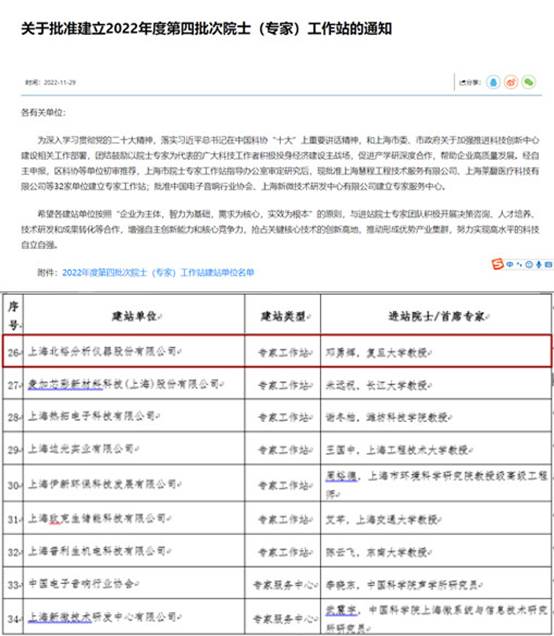The width and height of the screenshot is (554, 636).
Task: Click the company name in row 32
Action: click(97, 551)
